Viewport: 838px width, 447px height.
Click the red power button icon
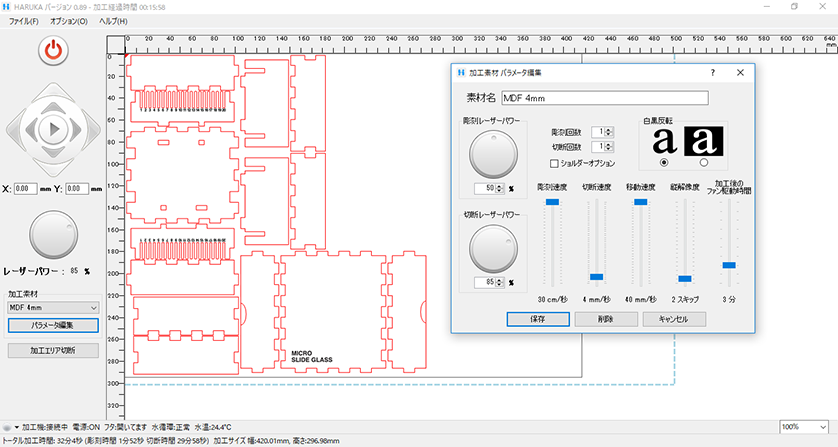point(52,50)
